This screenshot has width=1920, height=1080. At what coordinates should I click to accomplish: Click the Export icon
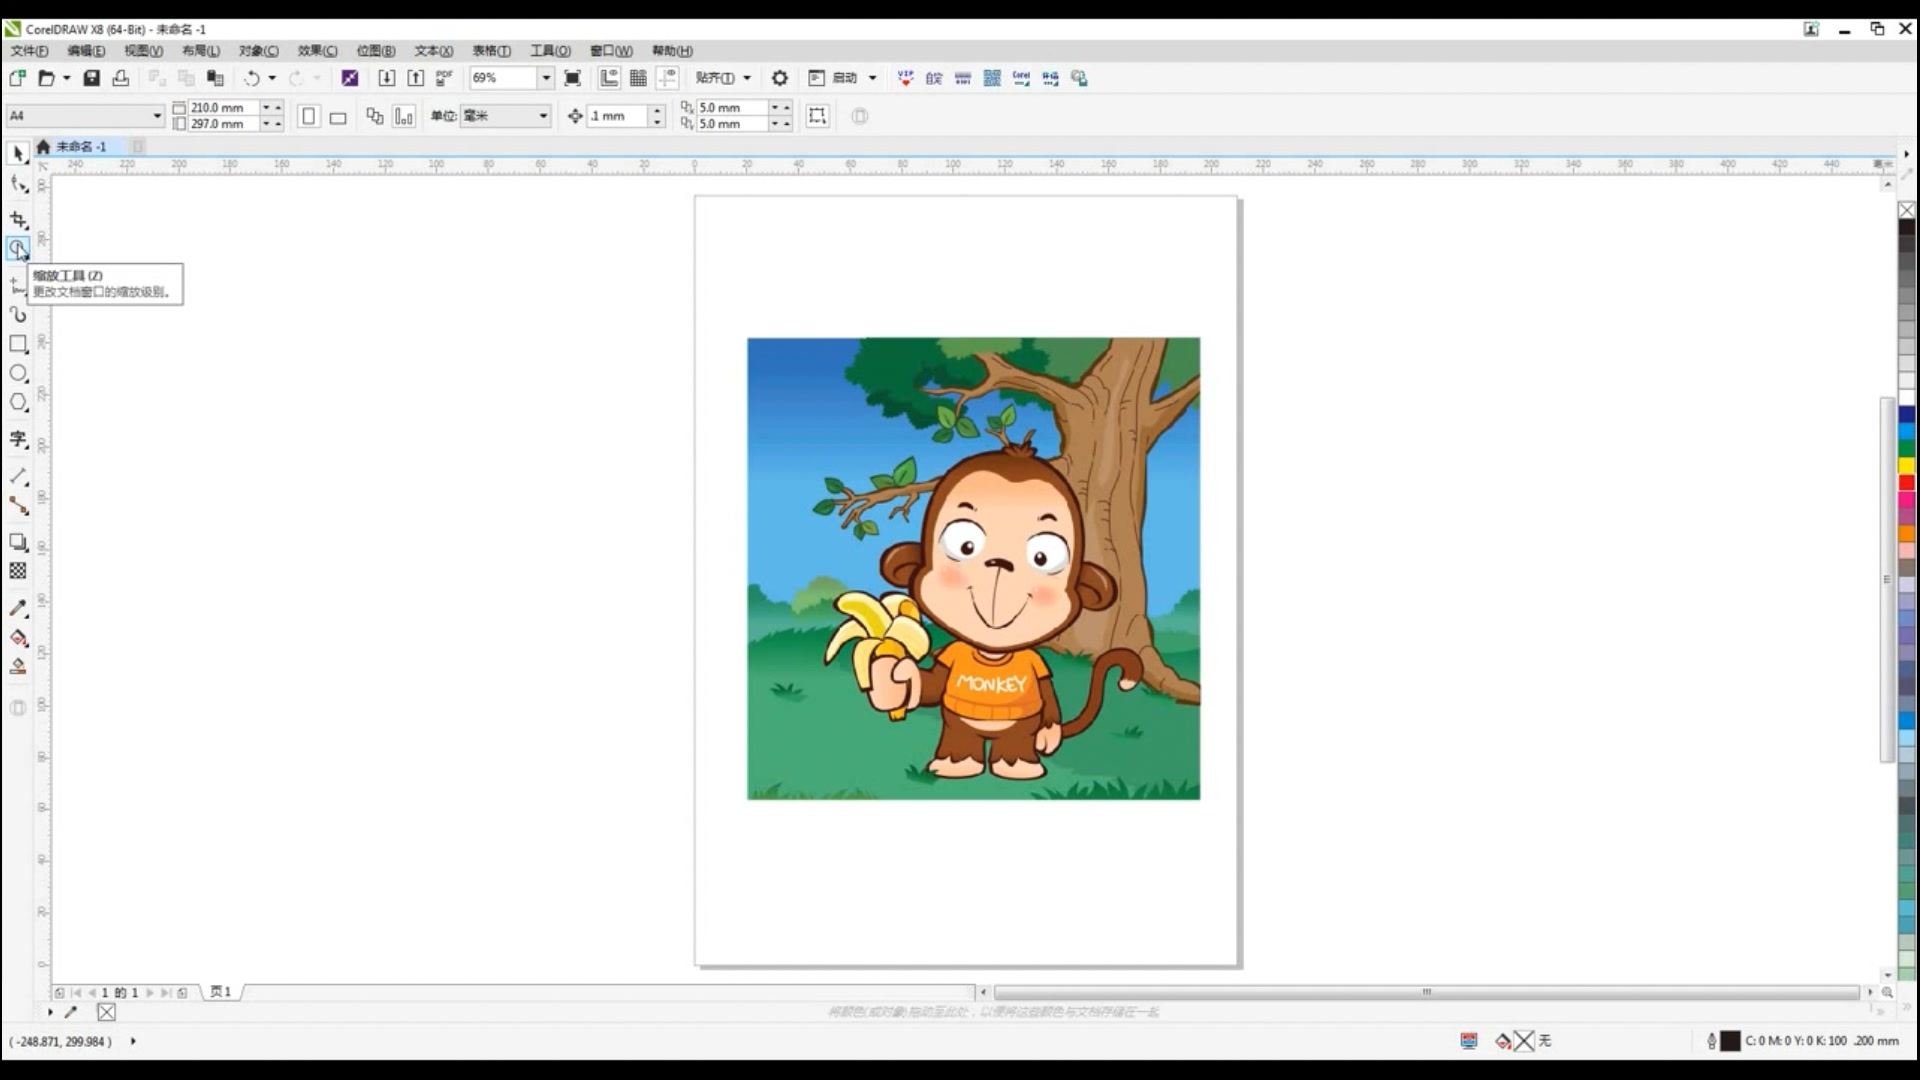416,78
